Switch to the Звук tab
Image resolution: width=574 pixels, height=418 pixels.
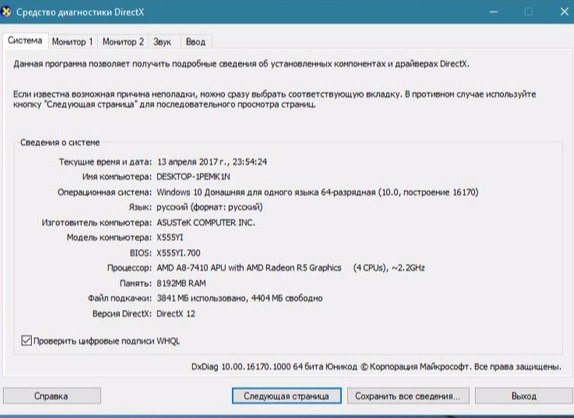click(x=162, y=42)
